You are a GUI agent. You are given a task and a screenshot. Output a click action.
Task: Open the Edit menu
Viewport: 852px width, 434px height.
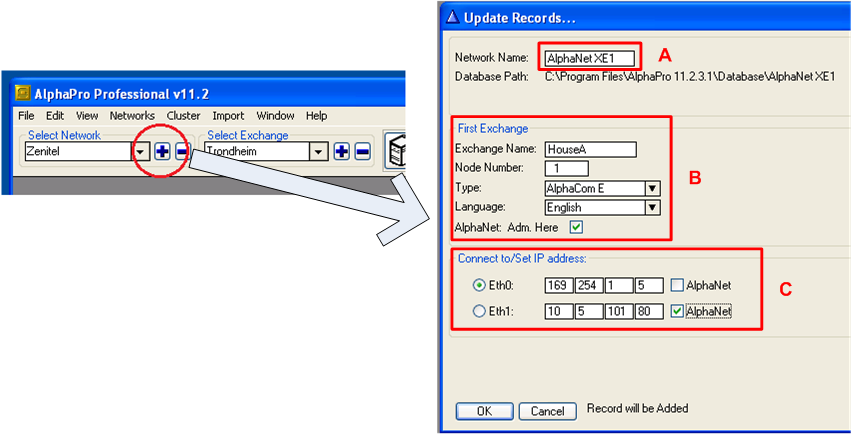coord(55,116)
